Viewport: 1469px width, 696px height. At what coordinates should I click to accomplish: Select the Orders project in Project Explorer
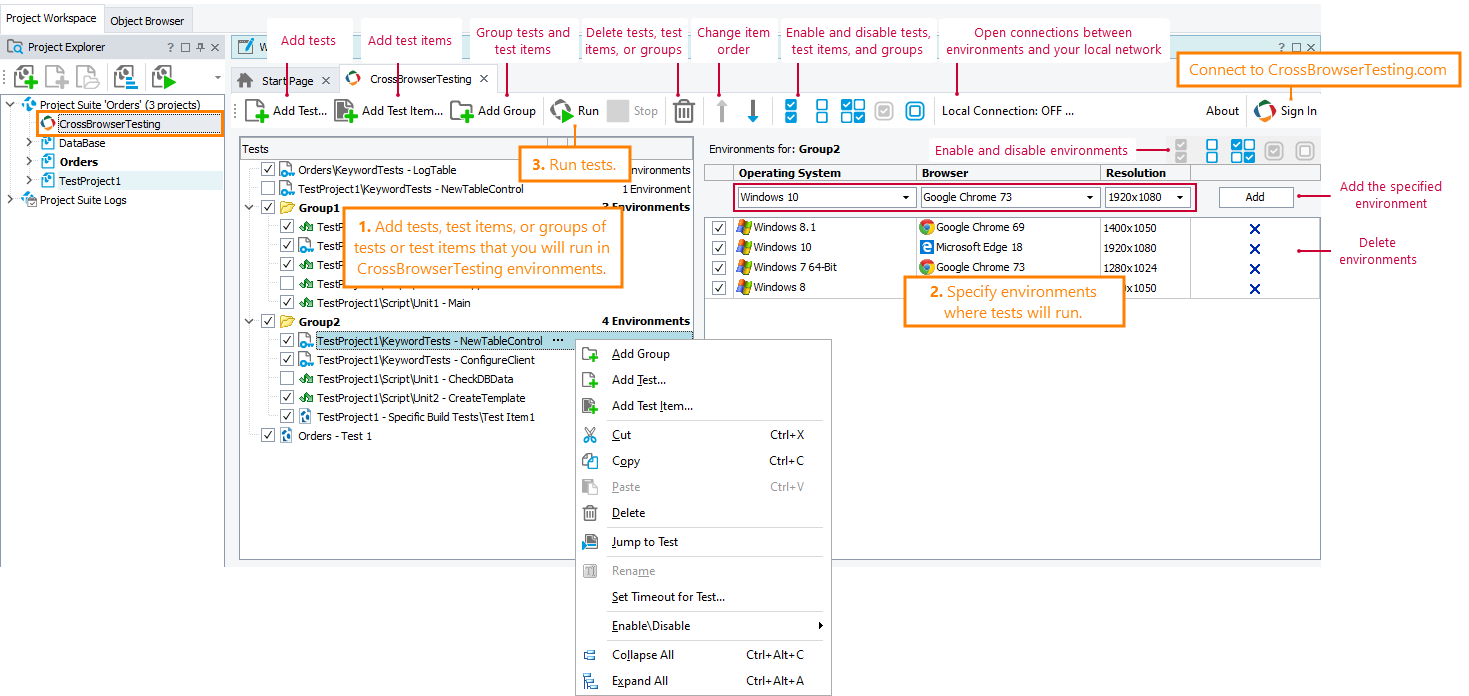(78, 162)
